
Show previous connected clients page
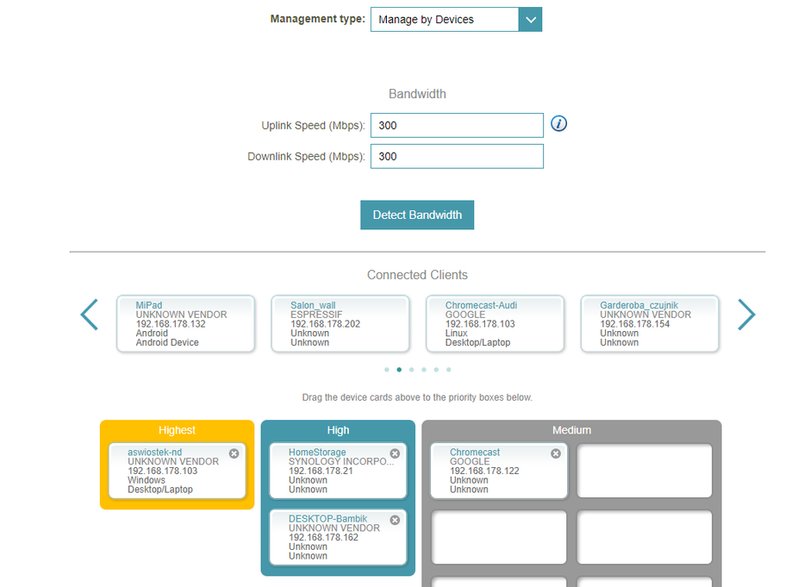(x=89, y=314)
